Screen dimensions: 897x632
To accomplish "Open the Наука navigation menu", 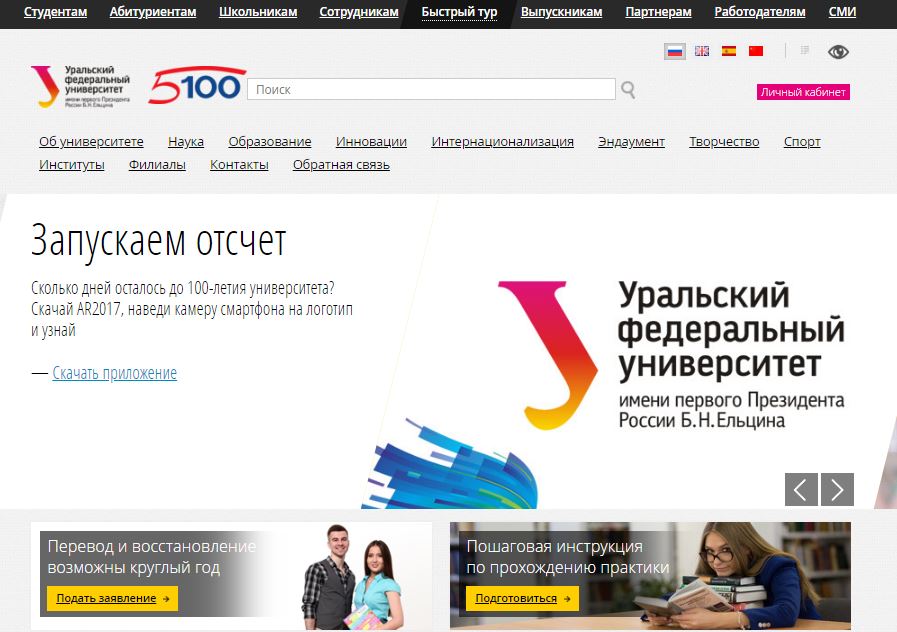I will pyautogui.click(x=186, y=142).
